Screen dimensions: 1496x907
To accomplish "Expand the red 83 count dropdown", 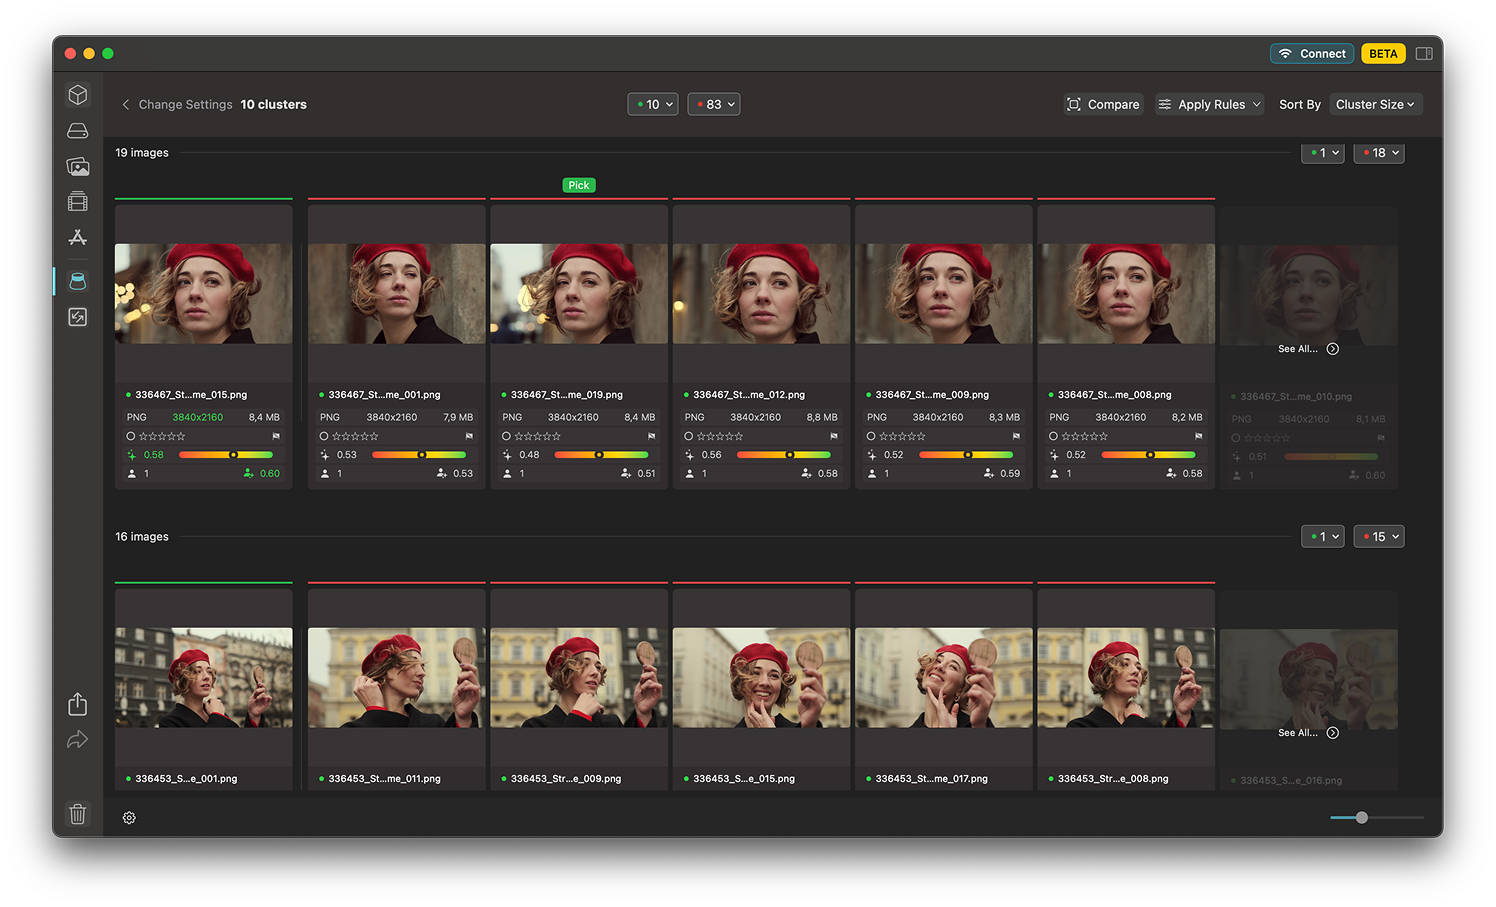I will (x=714, y=104).
